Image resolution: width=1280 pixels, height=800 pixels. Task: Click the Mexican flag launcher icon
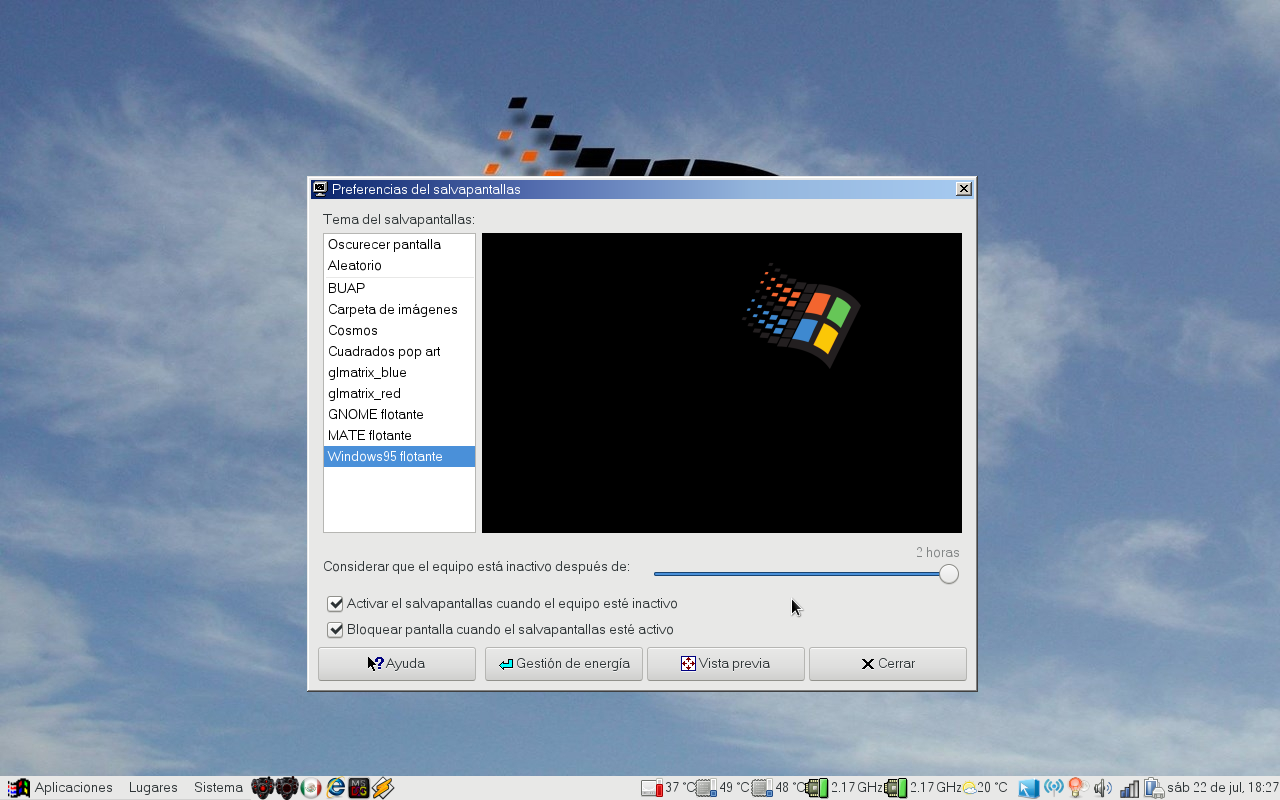311,788
